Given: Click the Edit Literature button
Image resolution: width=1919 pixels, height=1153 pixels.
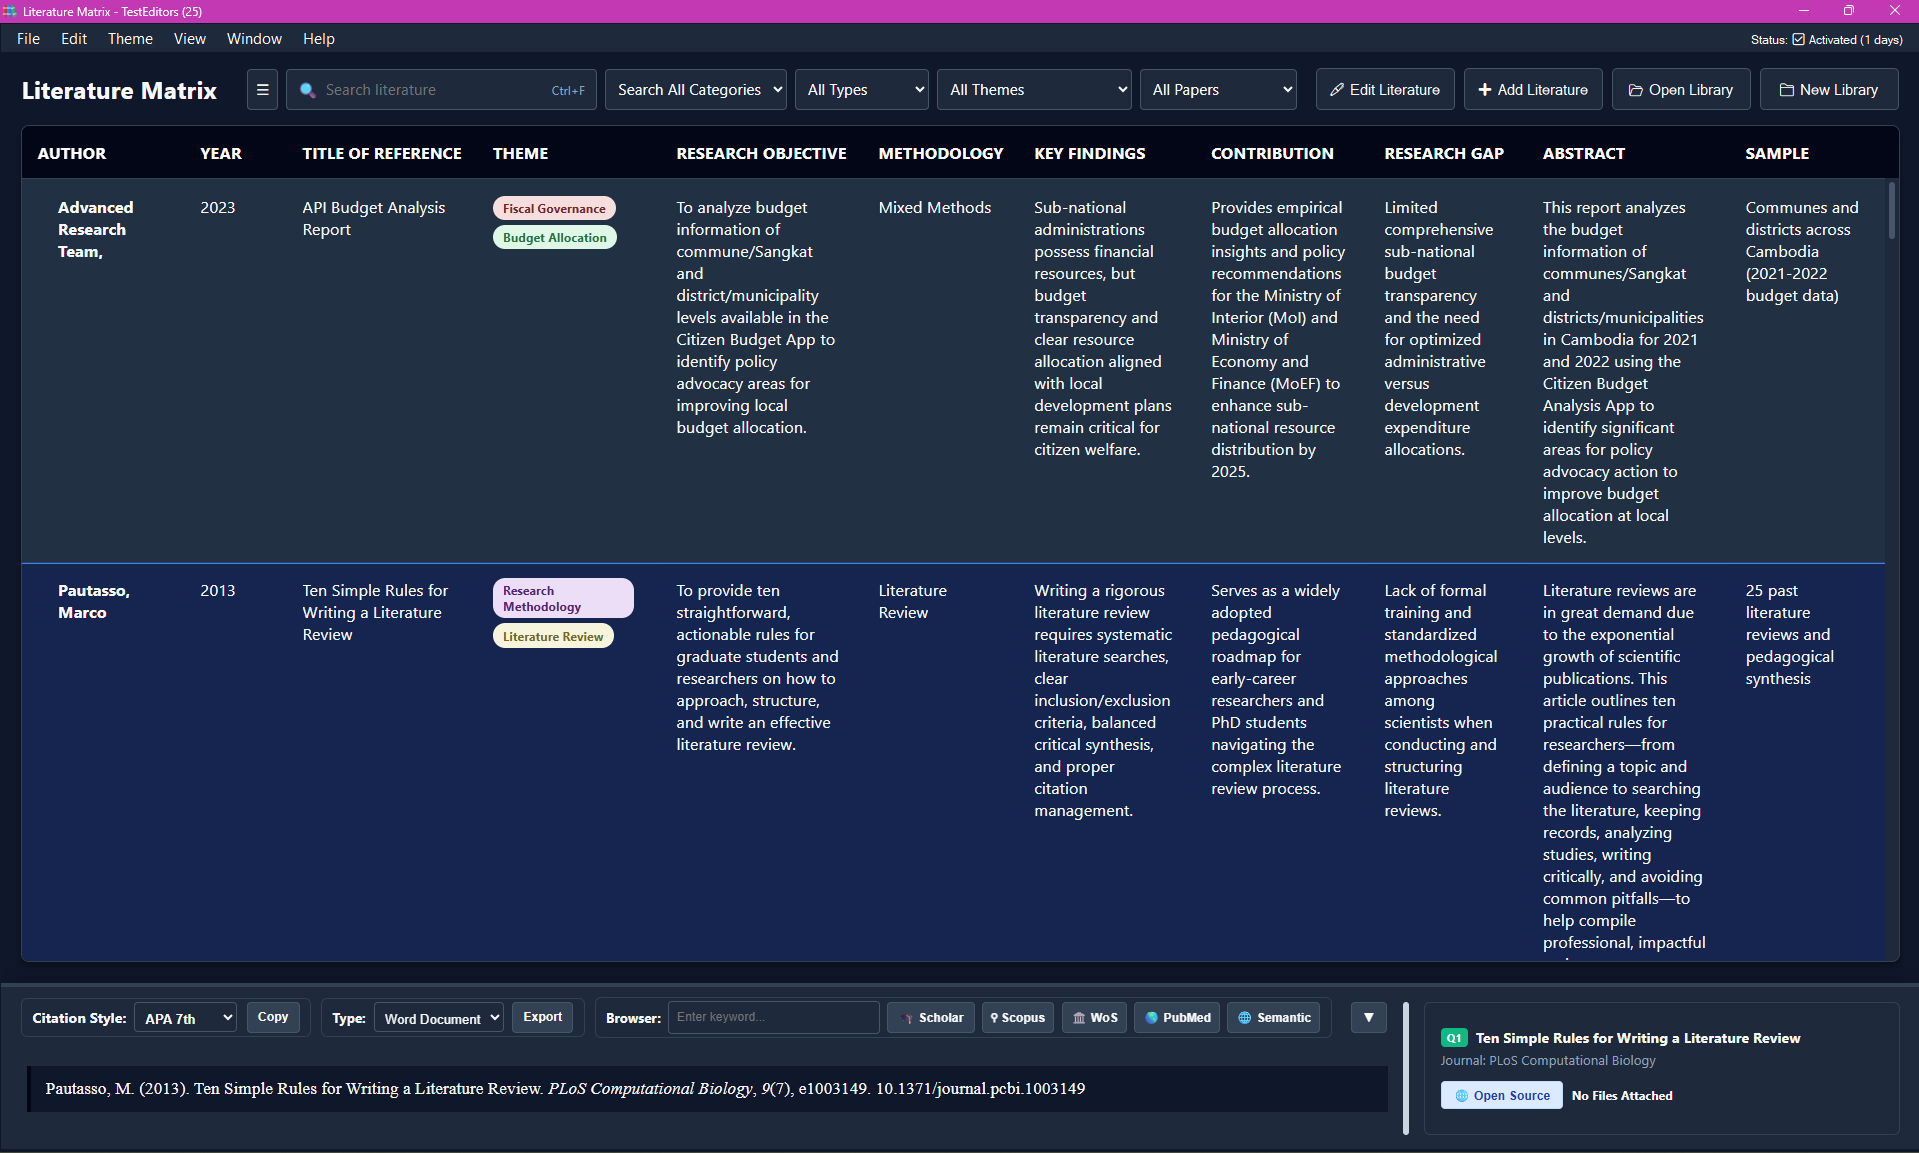Looking at the screenshot, I should point(1385,90).
